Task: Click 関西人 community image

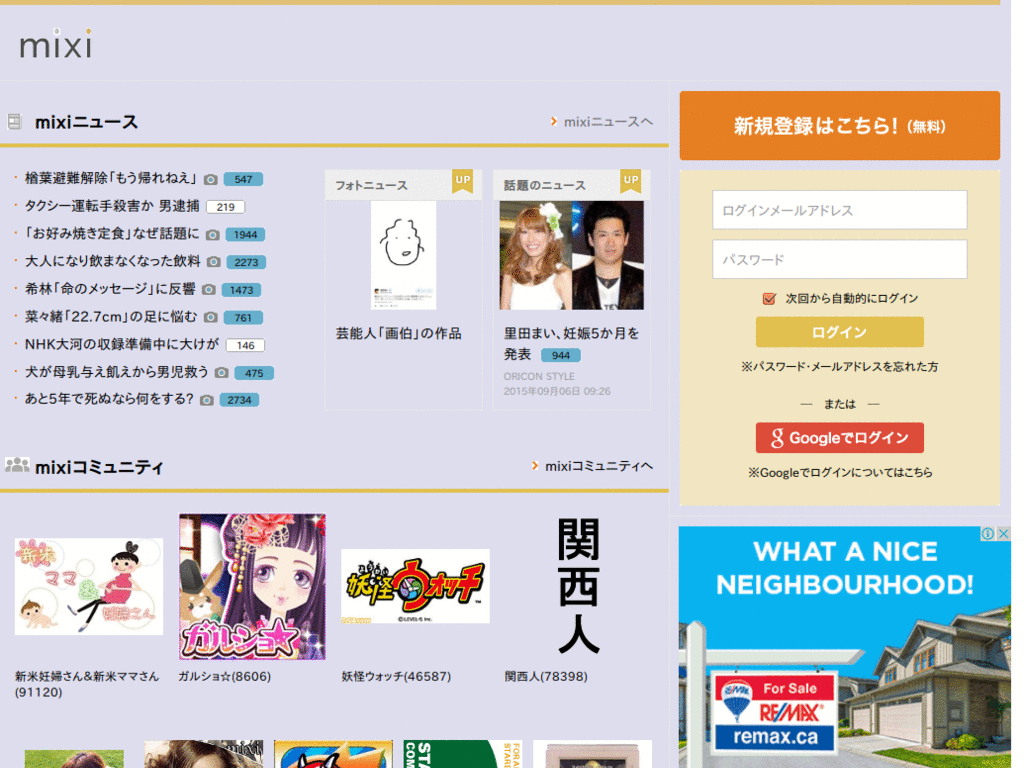Action: pos(579,586)
